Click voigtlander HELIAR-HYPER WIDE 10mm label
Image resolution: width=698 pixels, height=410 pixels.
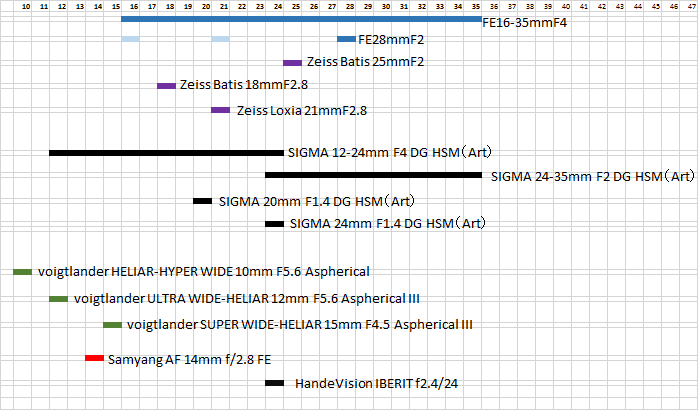tap(204, 272)
